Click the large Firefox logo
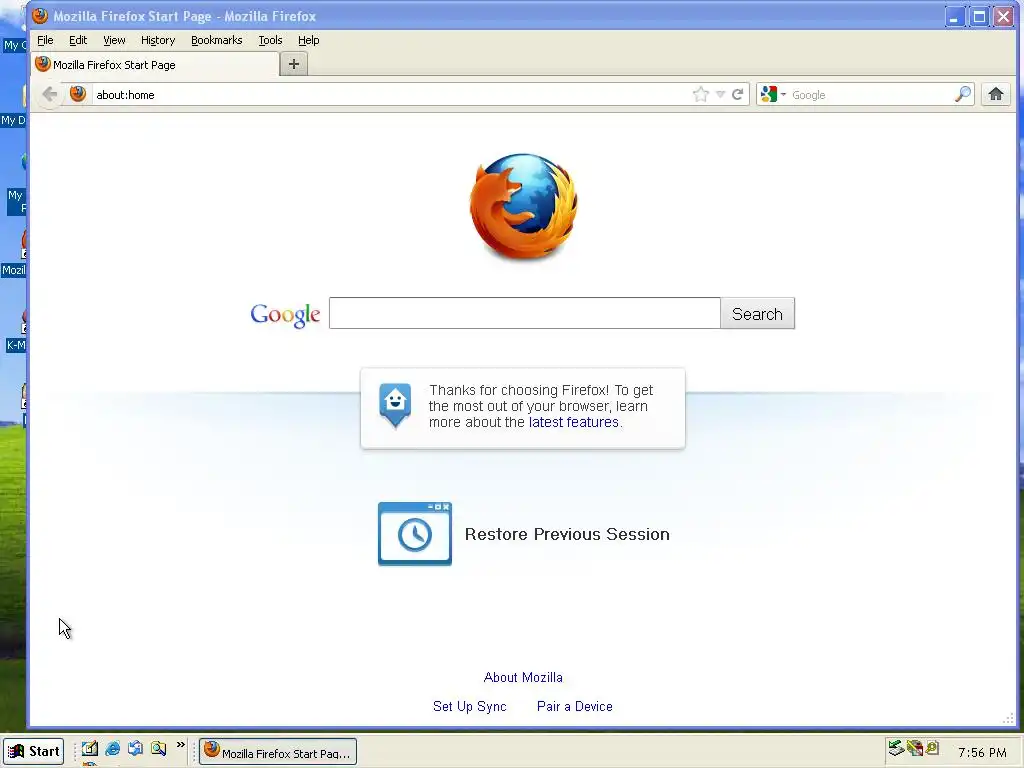Image resolution: width=1024 pixels, height=768 pixels. click(x=523, y=206)
